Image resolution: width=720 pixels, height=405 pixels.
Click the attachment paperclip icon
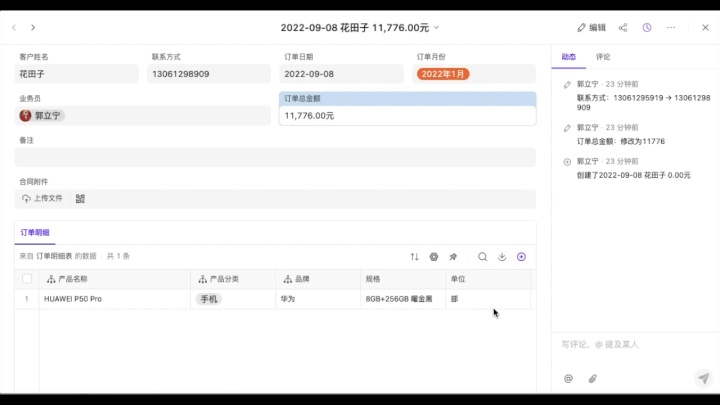tap(592, 378)
